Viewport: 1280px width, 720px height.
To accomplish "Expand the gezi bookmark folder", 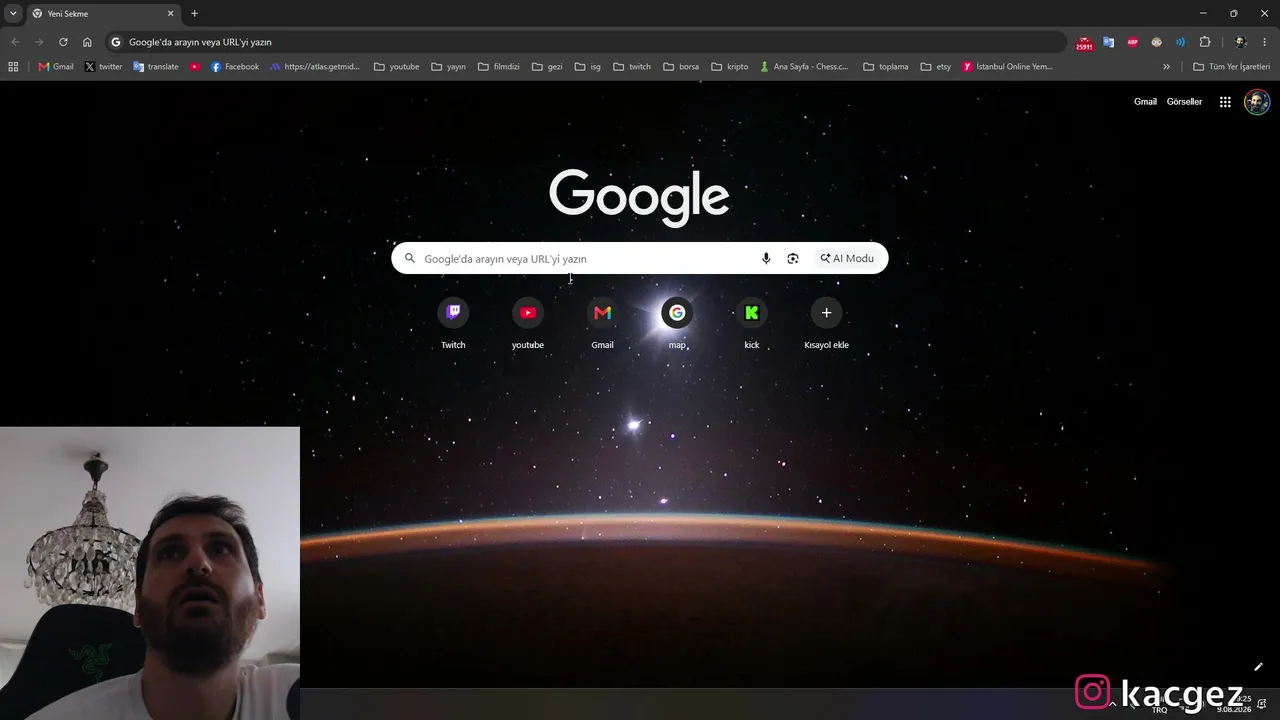I will point(548,67).
